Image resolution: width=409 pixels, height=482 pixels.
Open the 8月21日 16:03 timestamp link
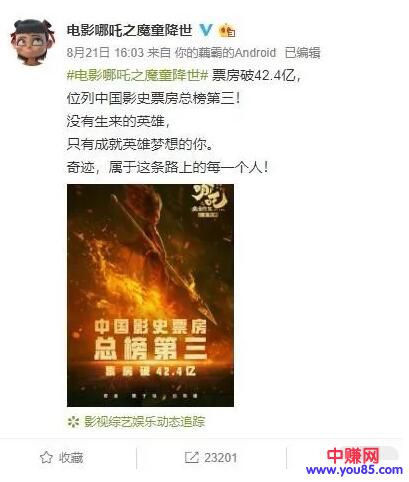(x=105, y=53)
